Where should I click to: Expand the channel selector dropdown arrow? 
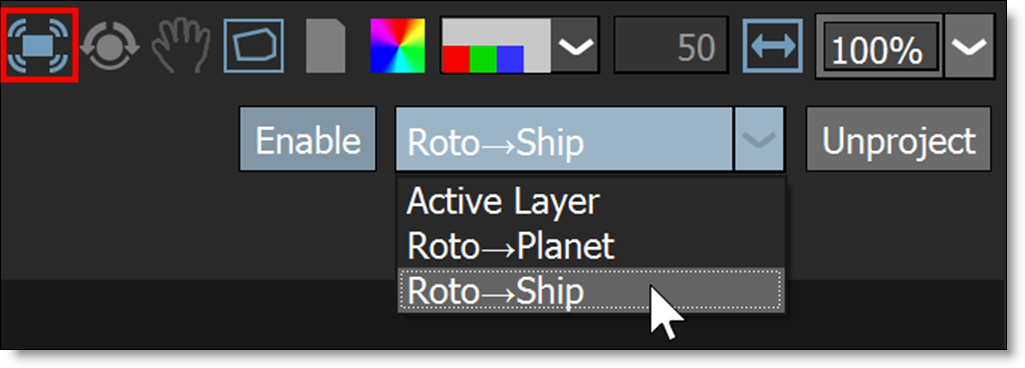coord(576,45)
